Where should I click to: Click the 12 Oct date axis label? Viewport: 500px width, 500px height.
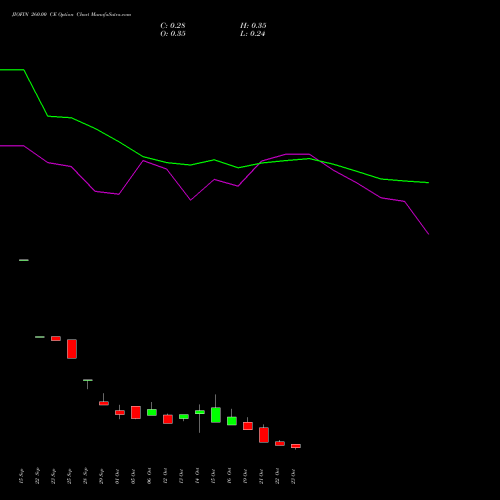click(165, 476)
